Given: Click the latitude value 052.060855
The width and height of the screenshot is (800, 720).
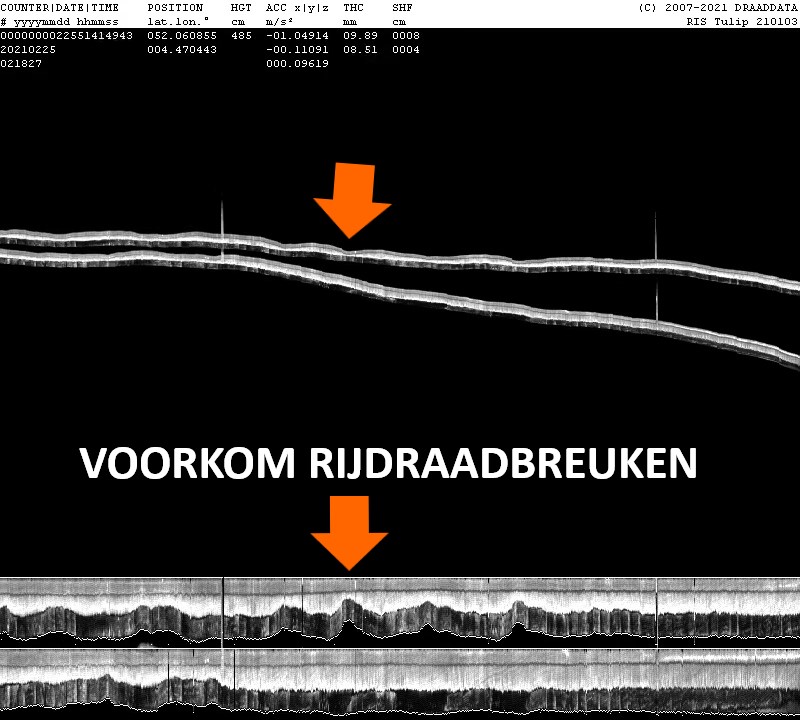Looking at the screenshot, I should click(x=182, y=35).
